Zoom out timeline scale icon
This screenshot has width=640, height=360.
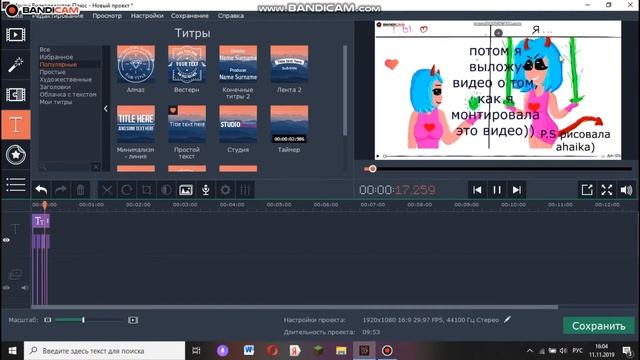click(x=48, y=320)
